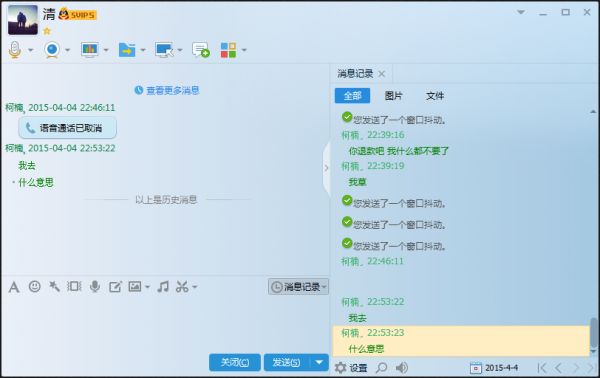Expand presentation options dropdown arrow
Viewport: 600px width, 378px height.
pos(106,50)
